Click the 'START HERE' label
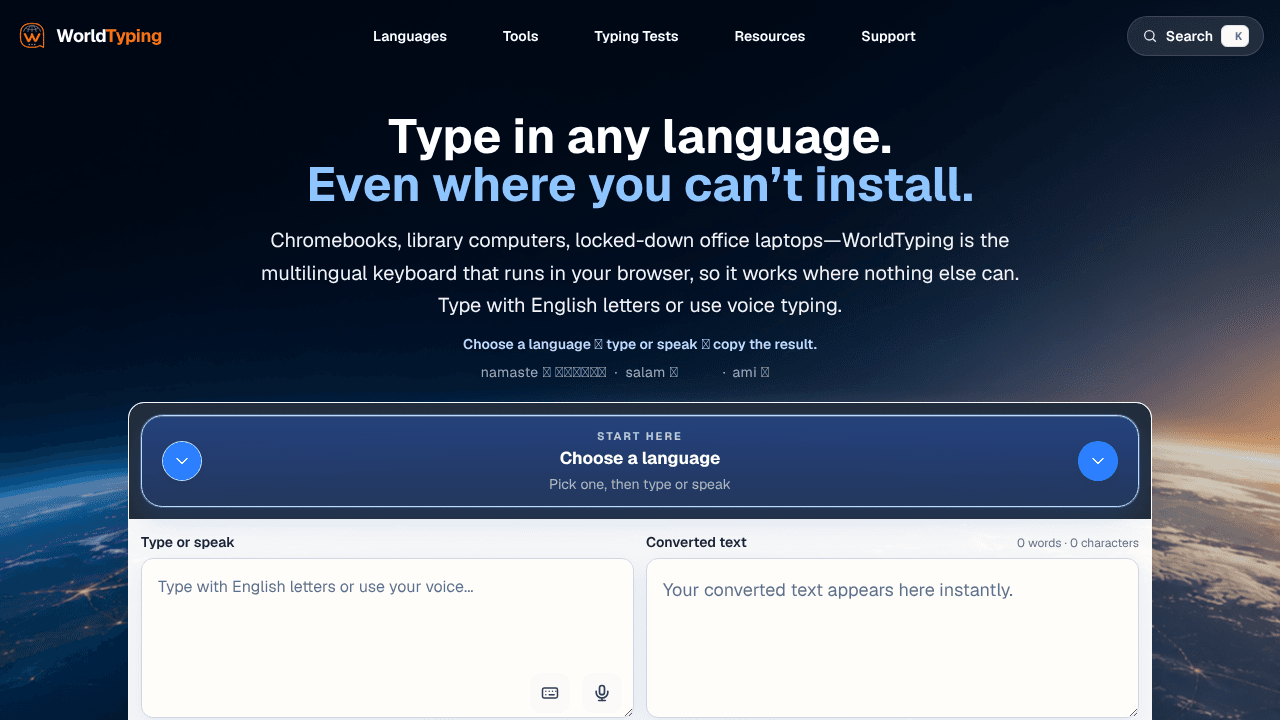 (x=640, y=436)
